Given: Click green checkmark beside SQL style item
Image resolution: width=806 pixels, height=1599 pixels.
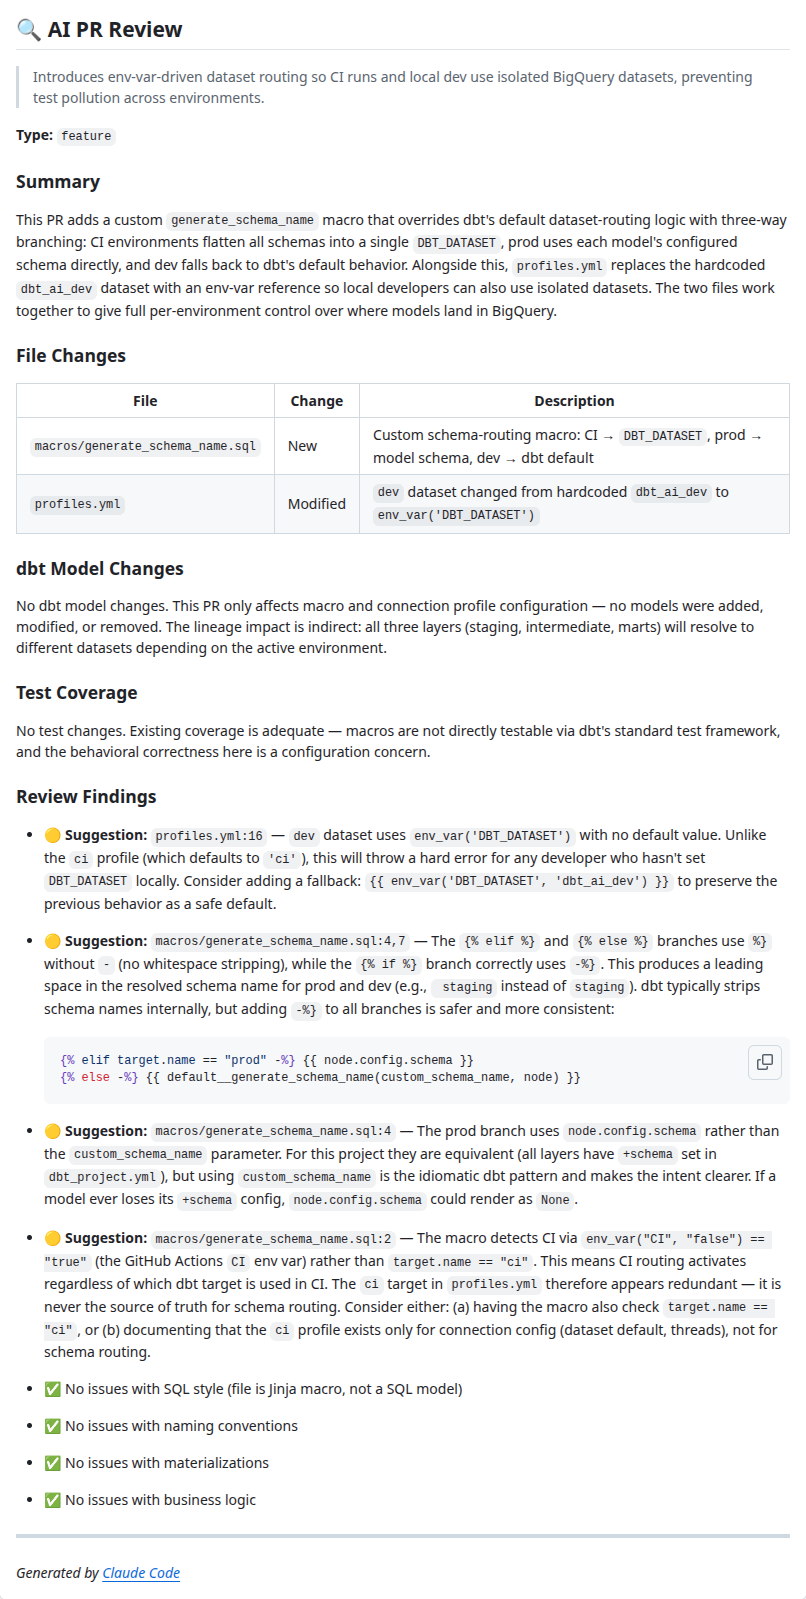Looking at the screenshot, I should pos(53,1389).
